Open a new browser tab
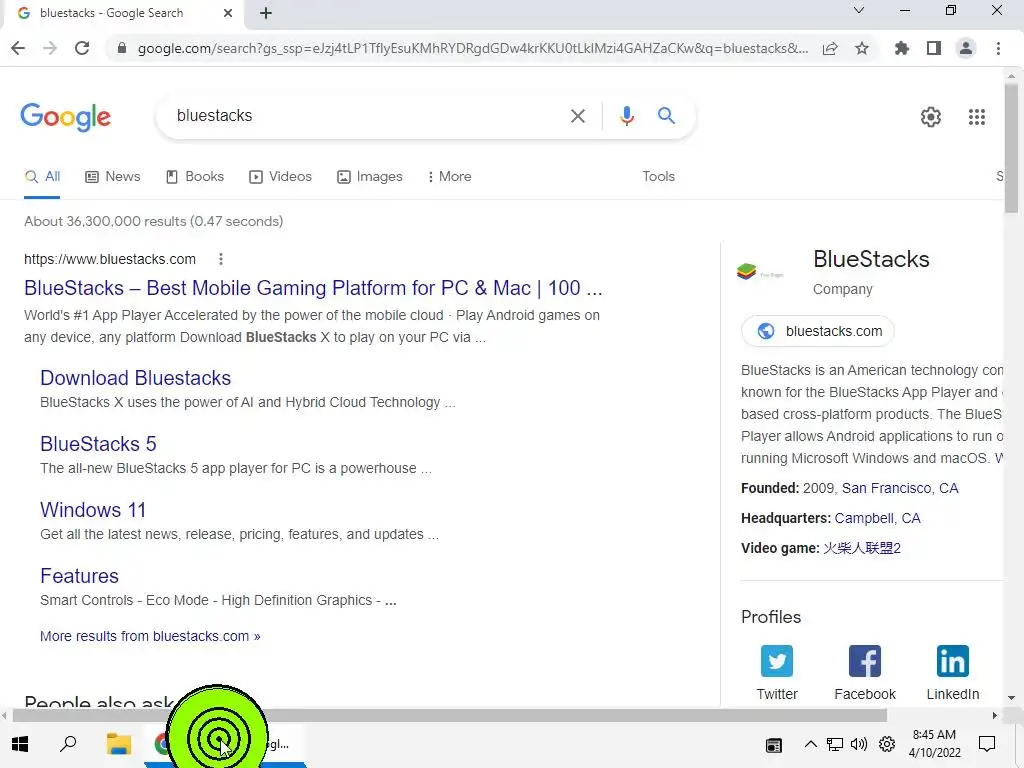Image resolution: width=1024 pixels, height=768 pixels. pos(266,13)
